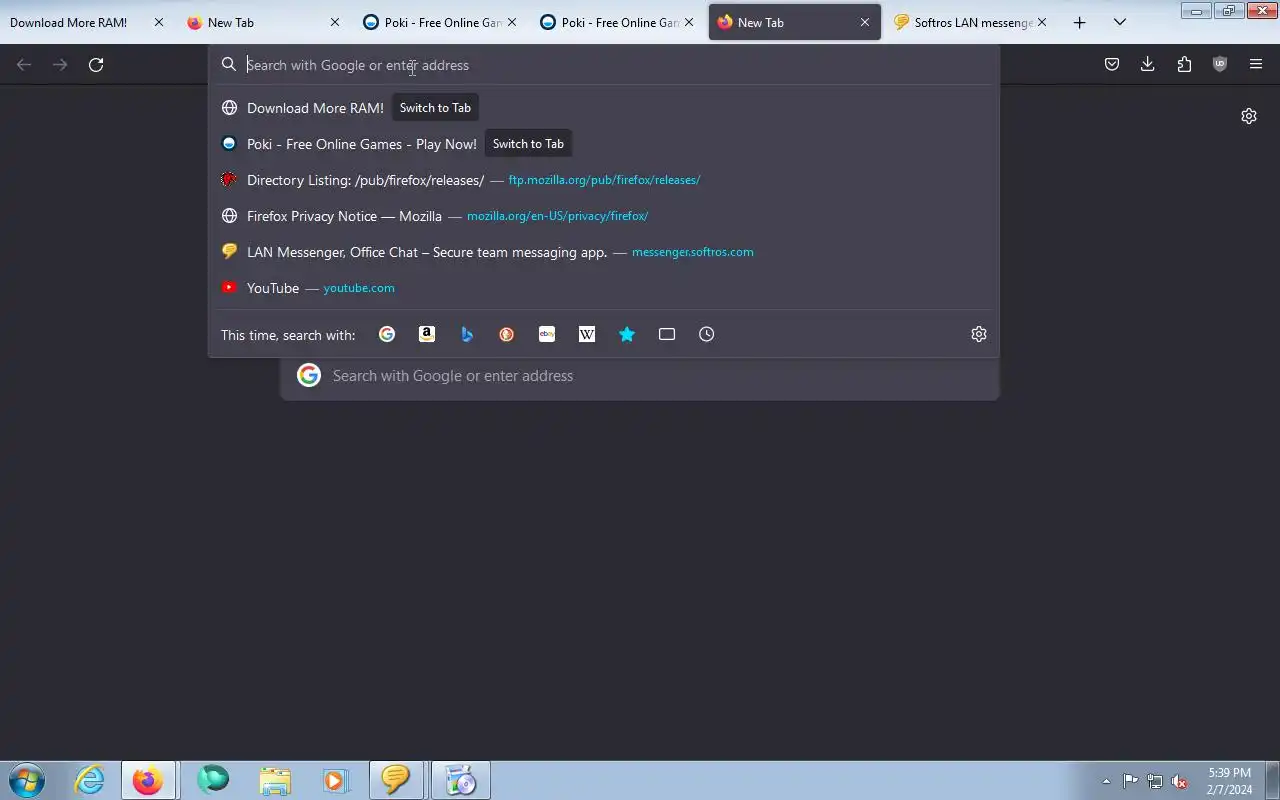This screenshot has height=800, width=1280.
Task: Open Internet Explorer from the taskbar
Action: tap(90, 780)
